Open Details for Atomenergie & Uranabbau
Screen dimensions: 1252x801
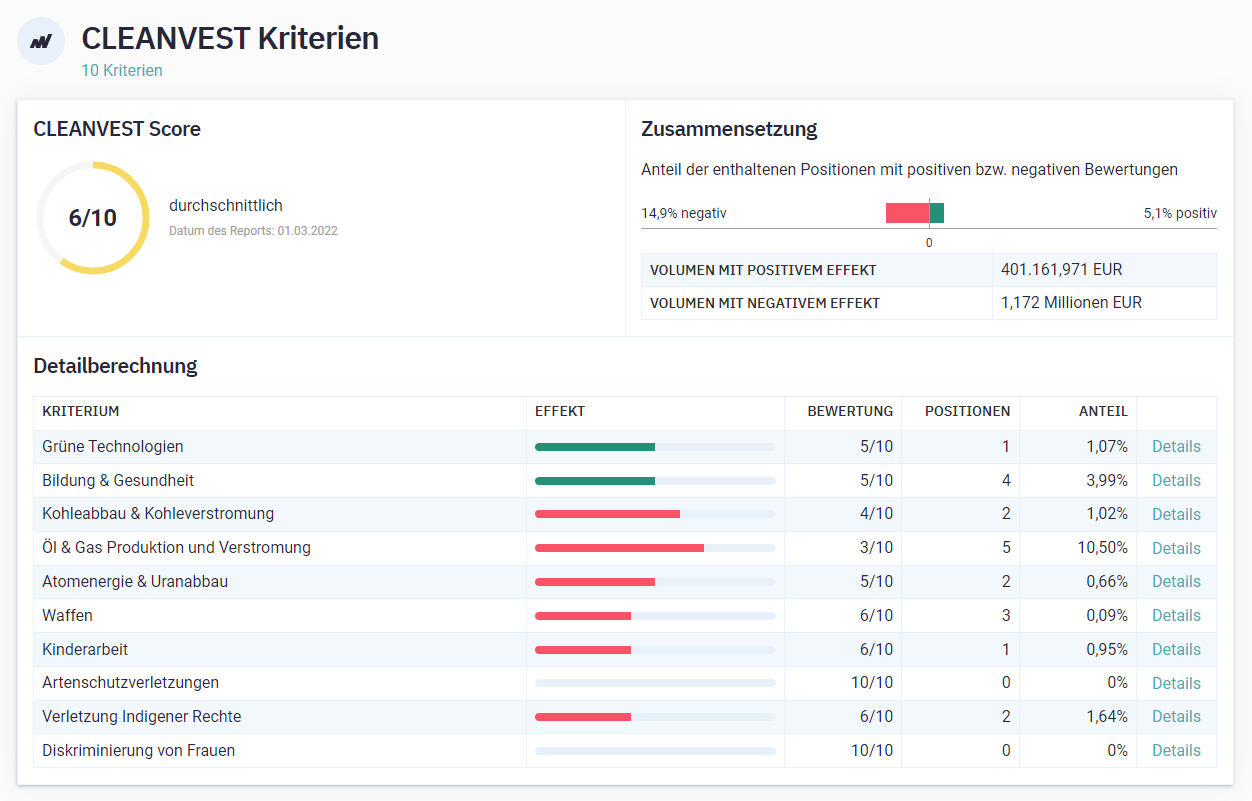pyautogui.click(x=1176, y=582)
